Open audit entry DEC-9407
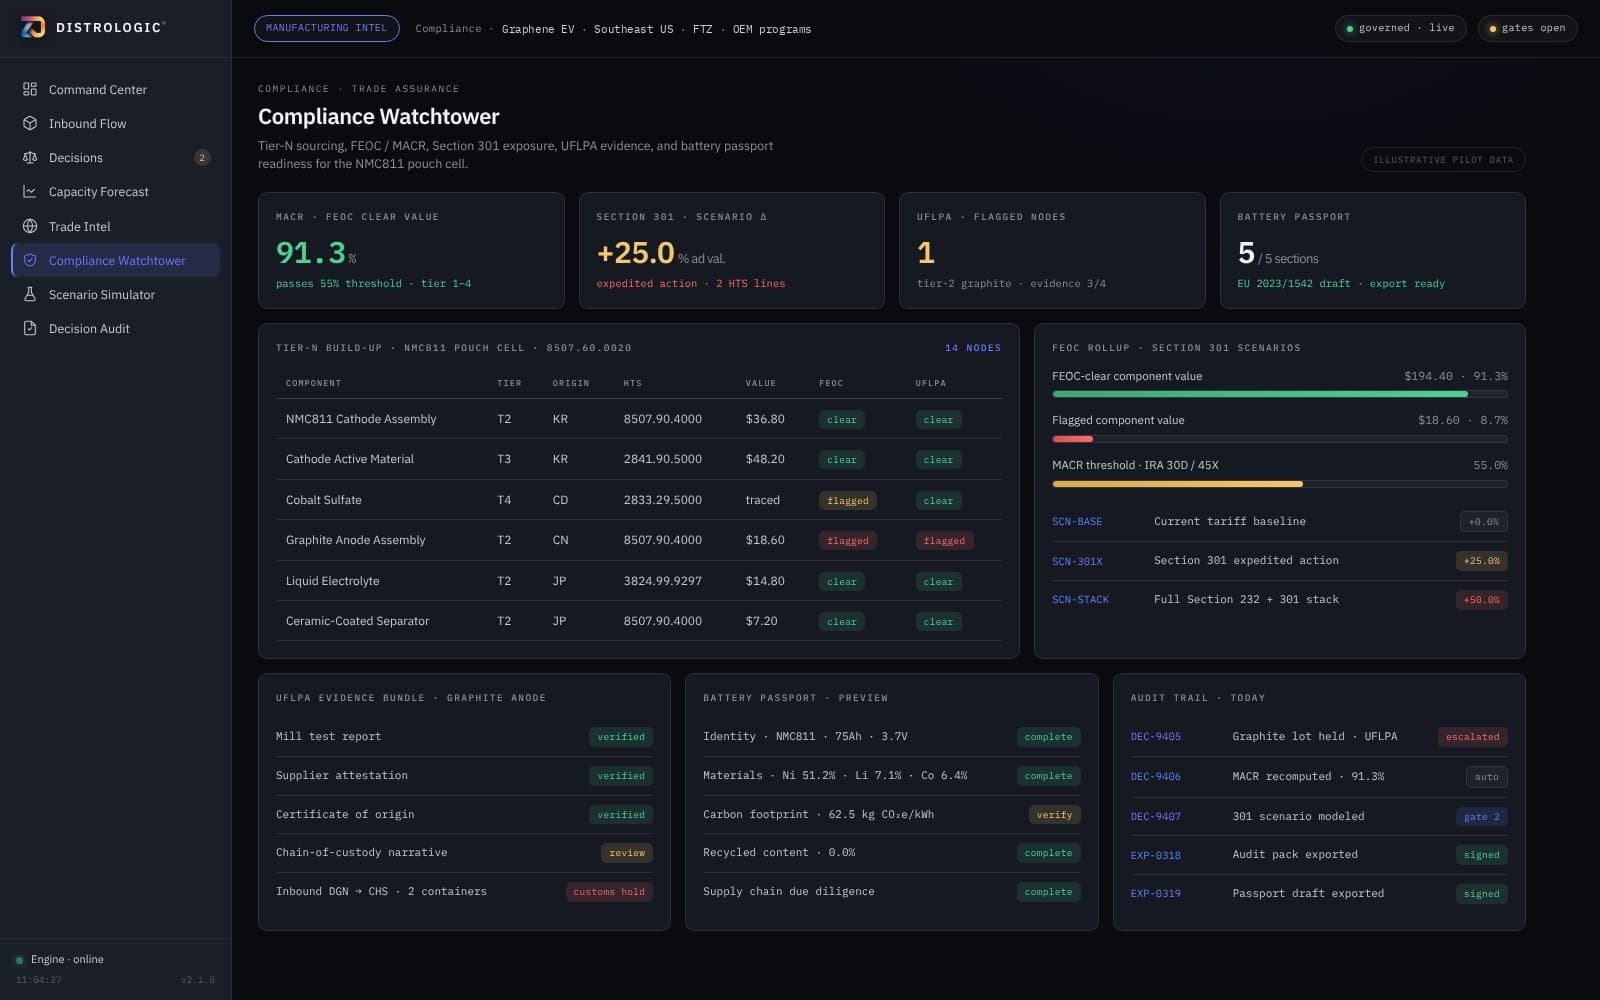 point(1155,817)
